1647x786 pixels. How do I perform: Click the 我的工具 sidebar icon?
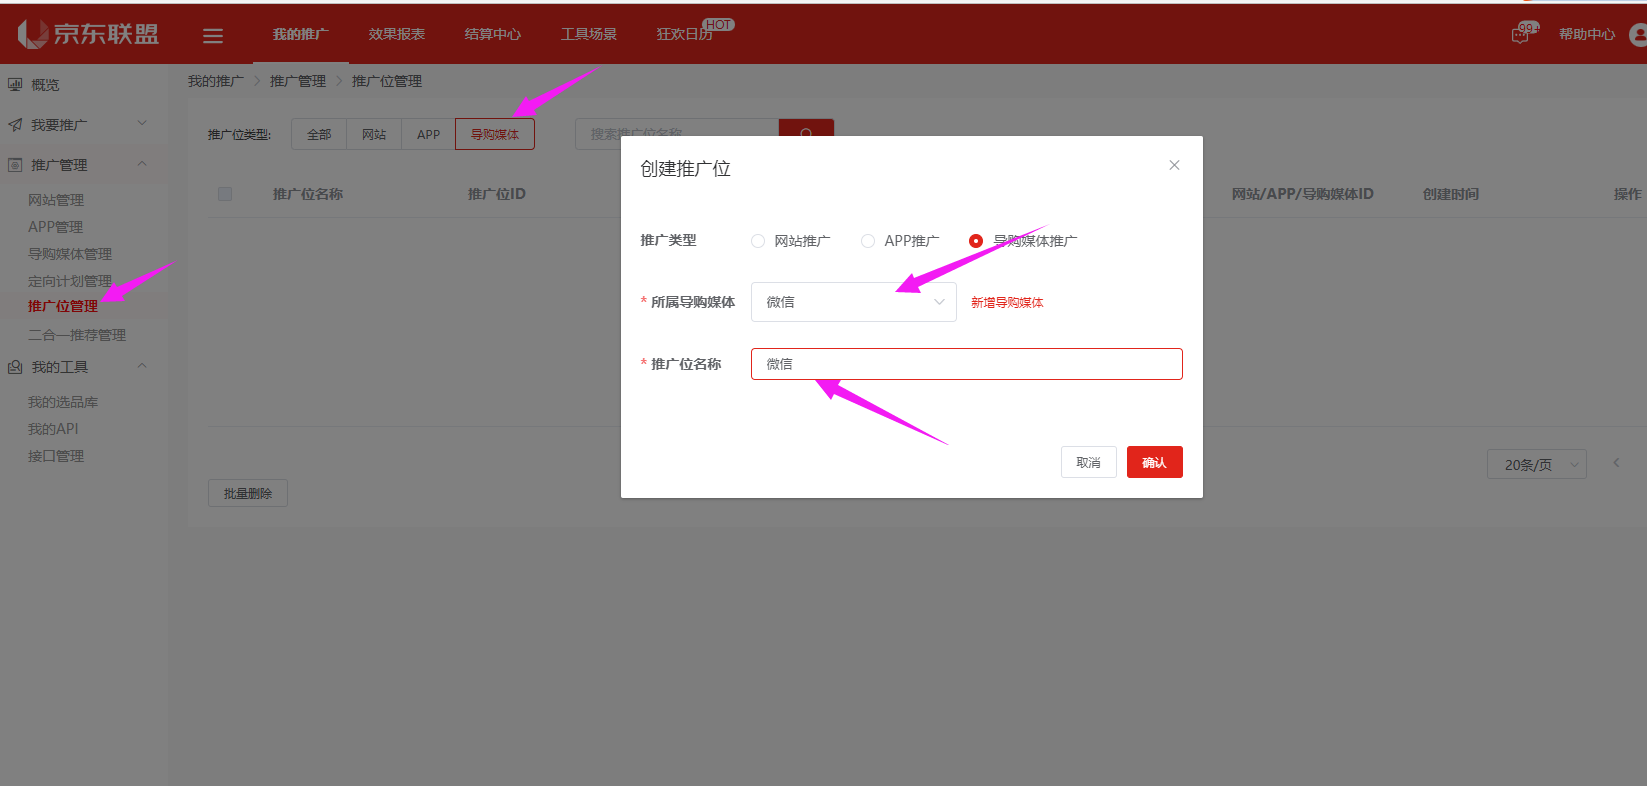pos(15,367)
